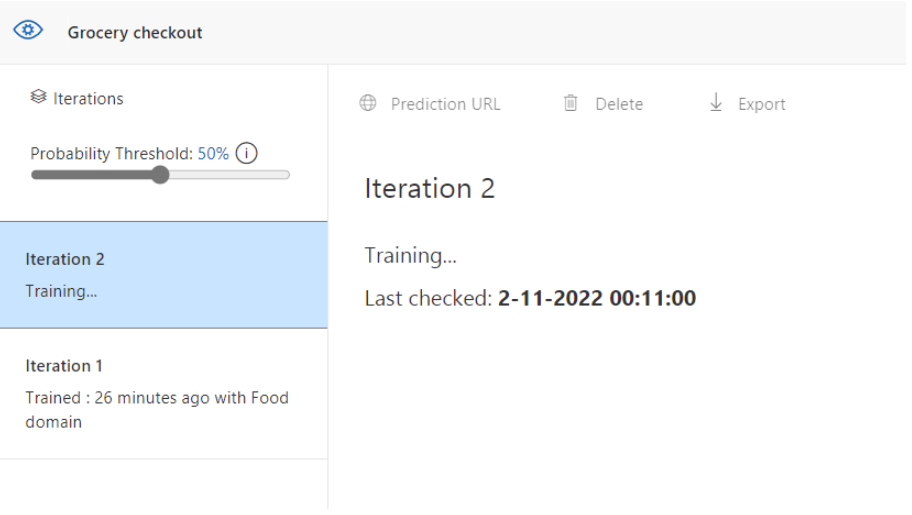The height and width of the screenshot is (515, 912).
Task: Click the 50% threshold value
Action: tap(213, 154)
